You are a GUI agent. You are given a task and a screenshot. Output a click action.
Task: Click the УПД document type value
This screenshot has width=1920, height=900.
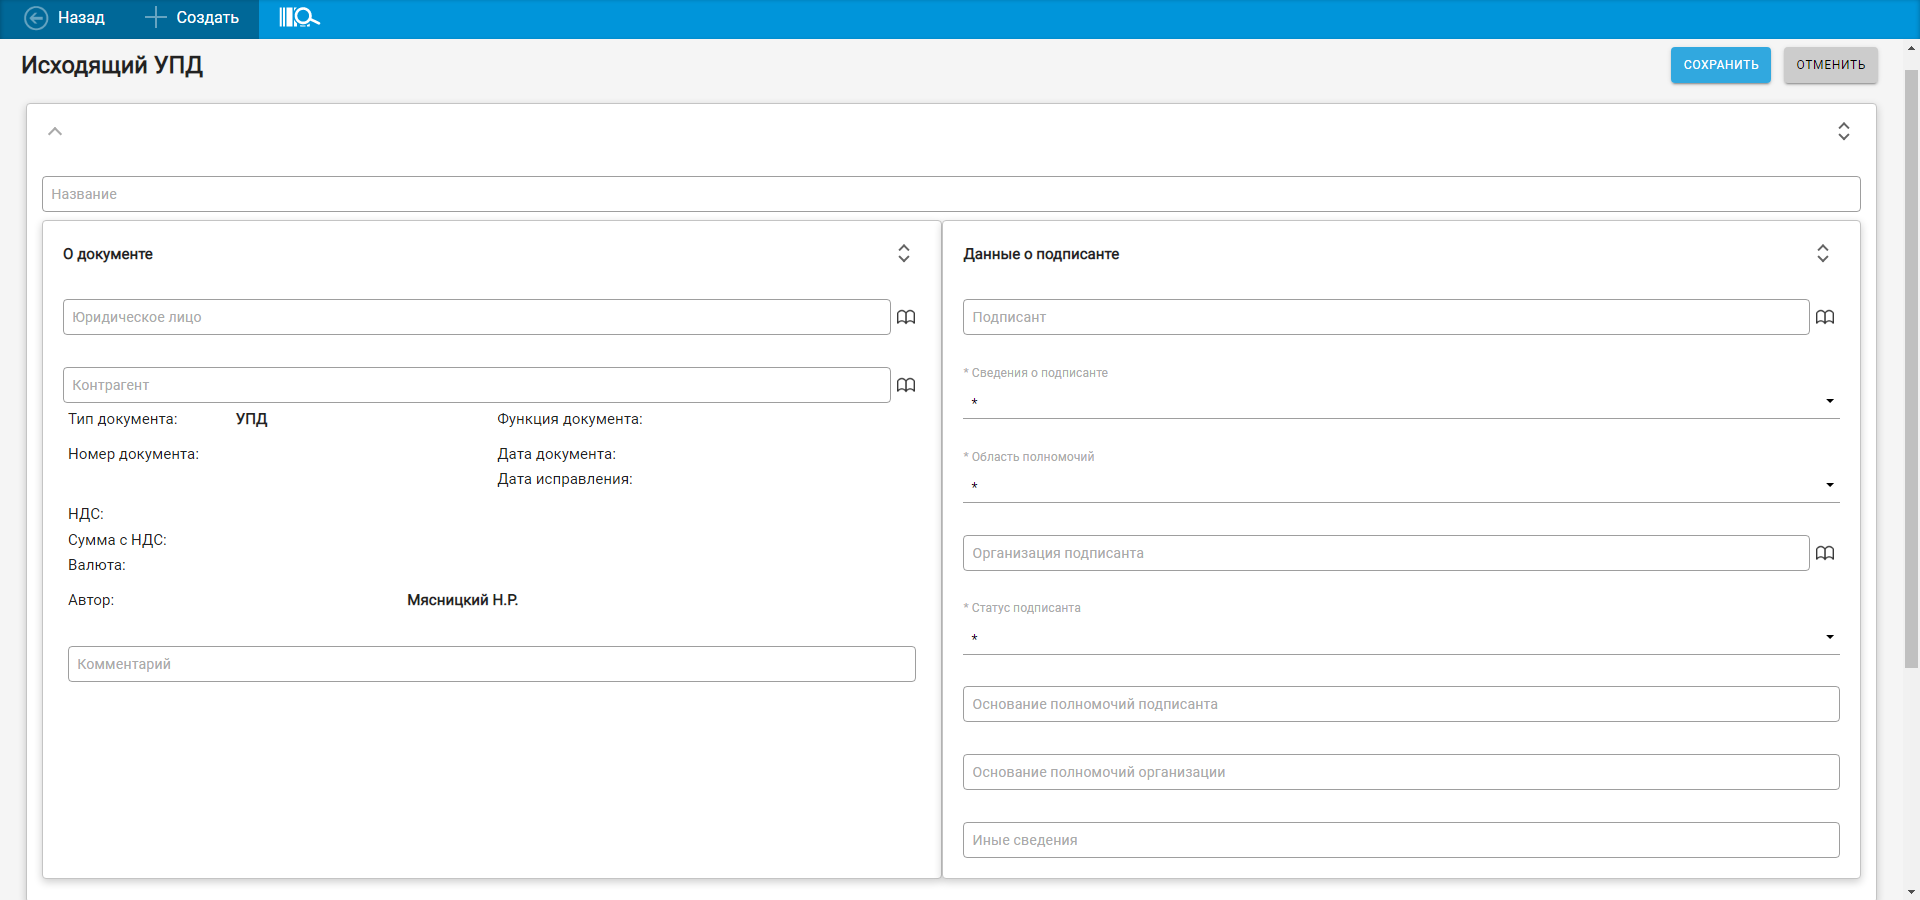[x=252, y=419]
